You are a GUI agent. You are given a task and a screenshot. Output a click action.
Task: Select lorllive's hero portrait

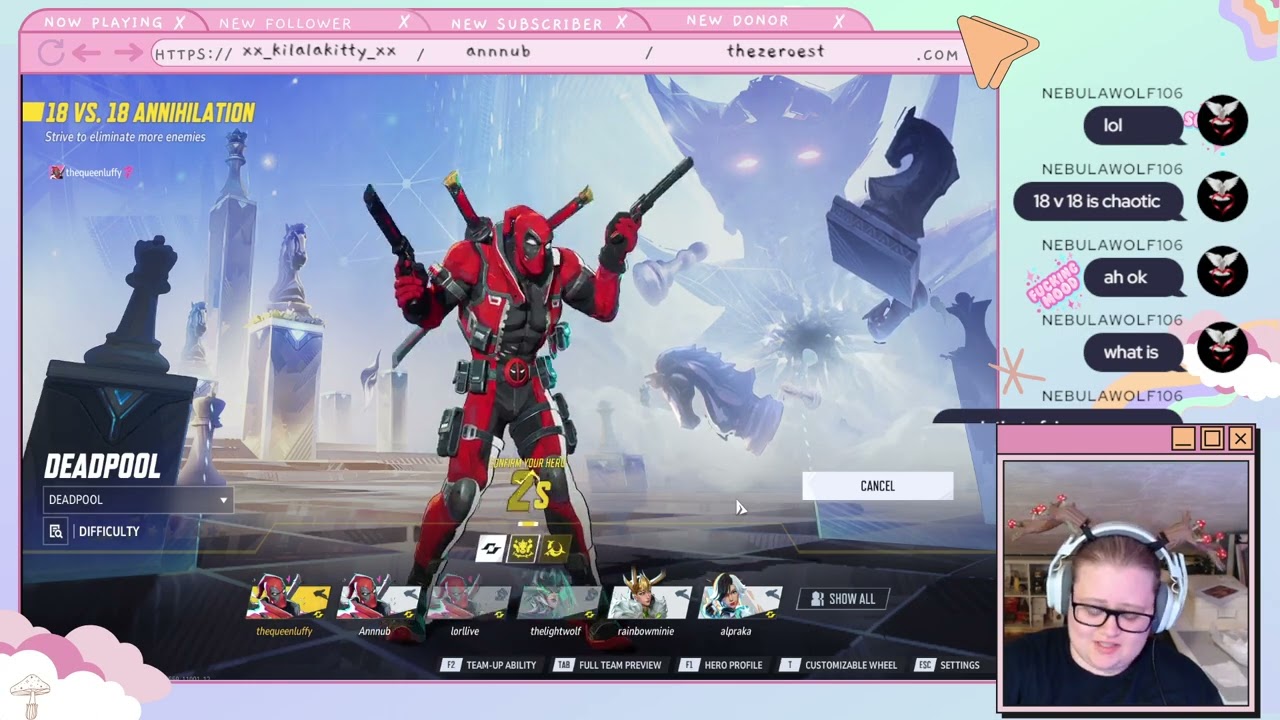[x=468, y=598]
